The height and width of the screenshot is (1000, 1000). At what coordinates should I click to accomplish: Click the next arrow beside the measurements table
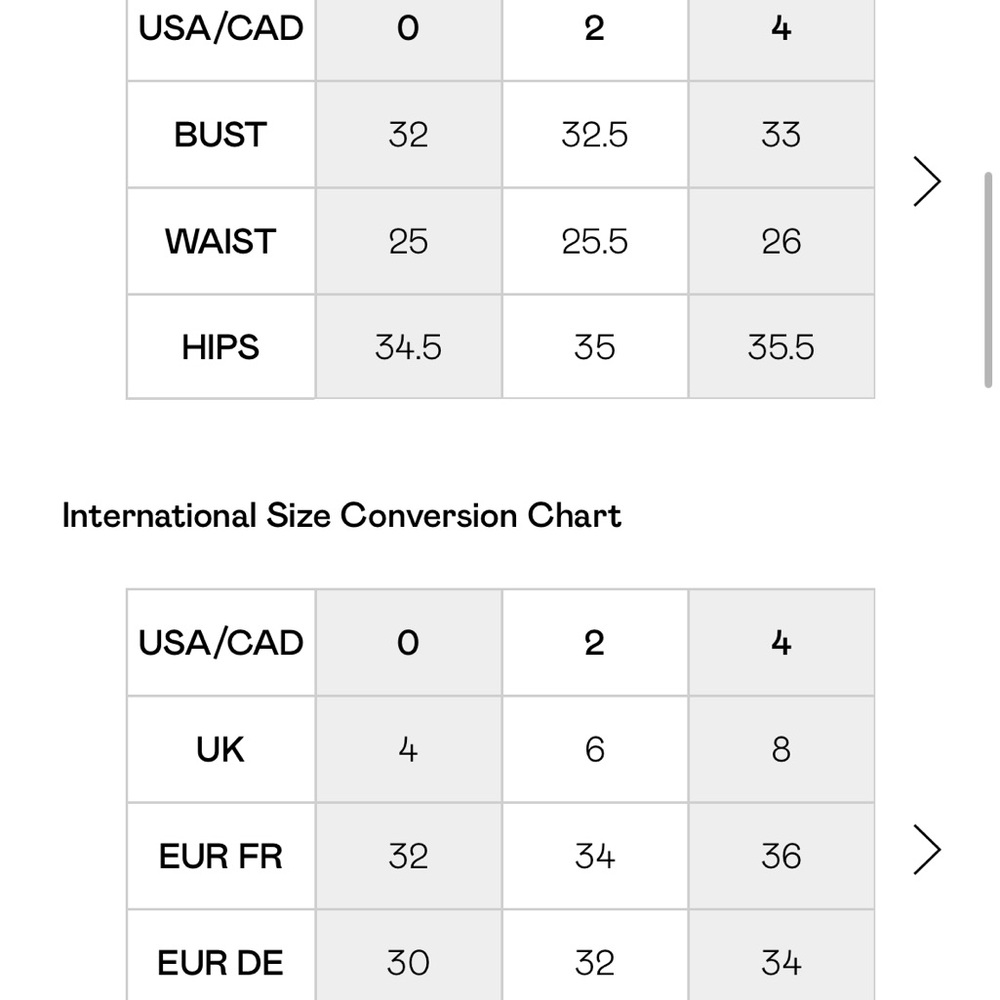(x=927, y=182)
